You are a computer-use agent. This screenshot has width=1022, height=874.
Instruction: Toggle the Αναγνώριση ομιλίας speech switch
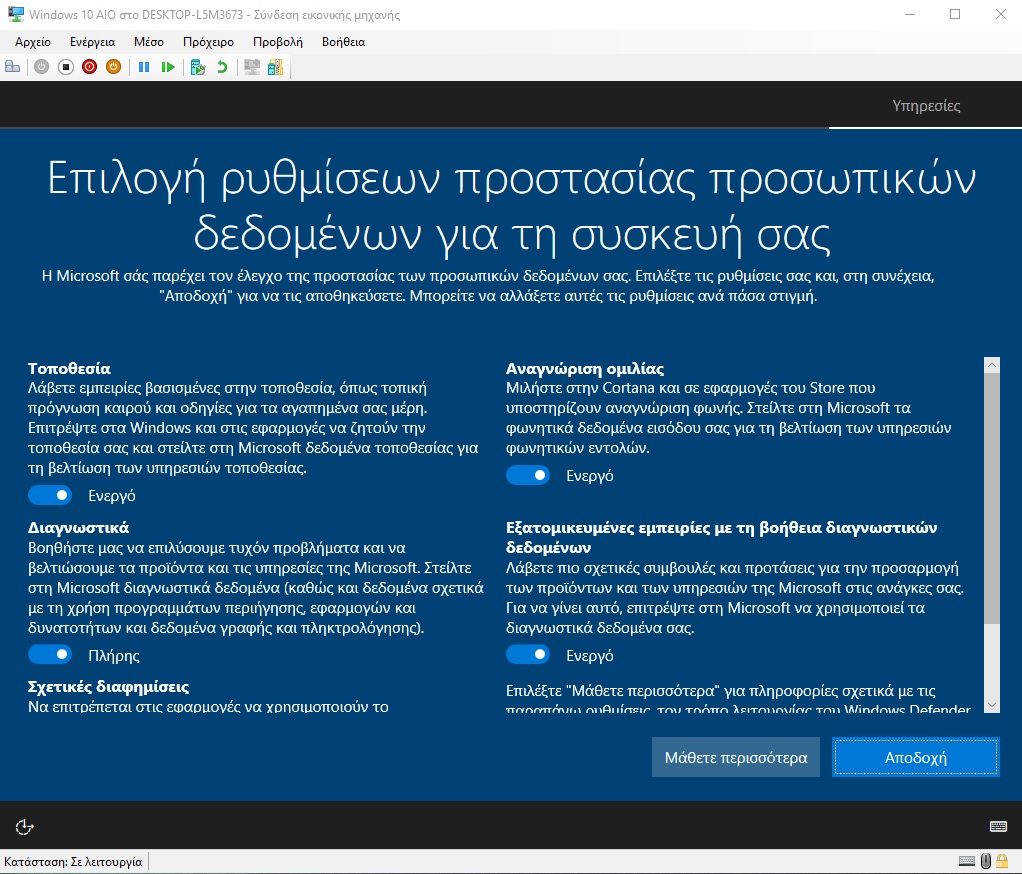tap(528, 475)
